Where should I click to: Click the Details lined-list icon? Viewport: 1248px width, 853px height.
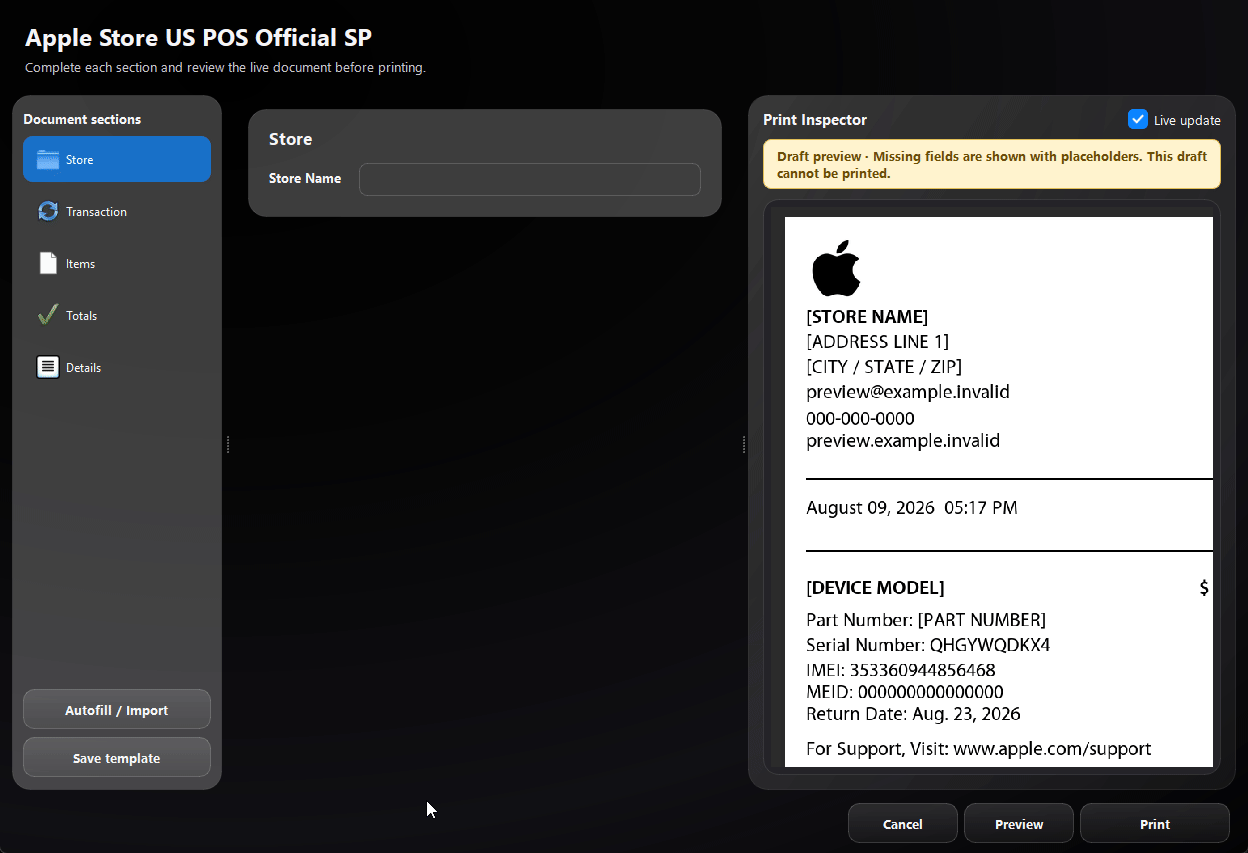click(x=48, y=367)
